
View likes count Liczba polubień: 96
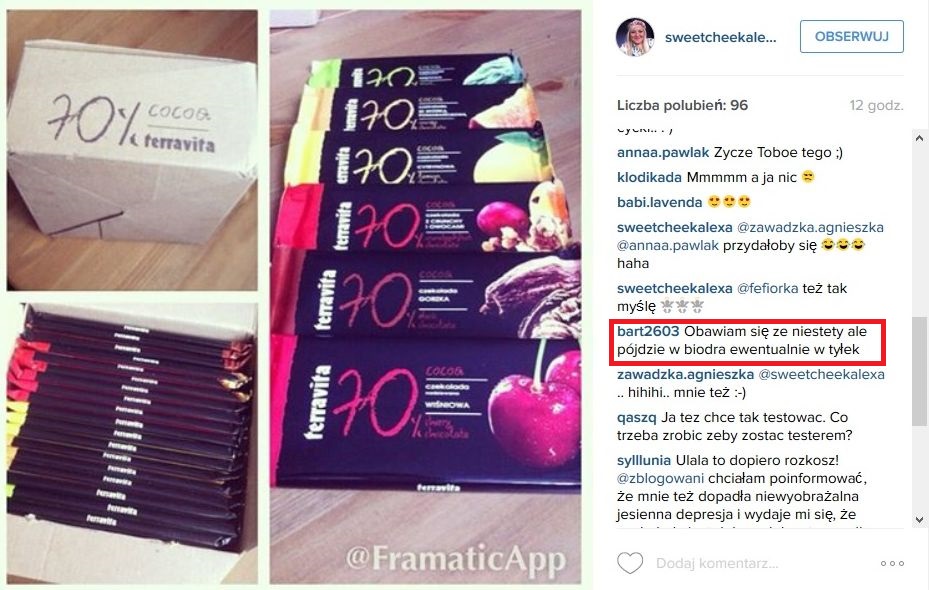[682, 105]
